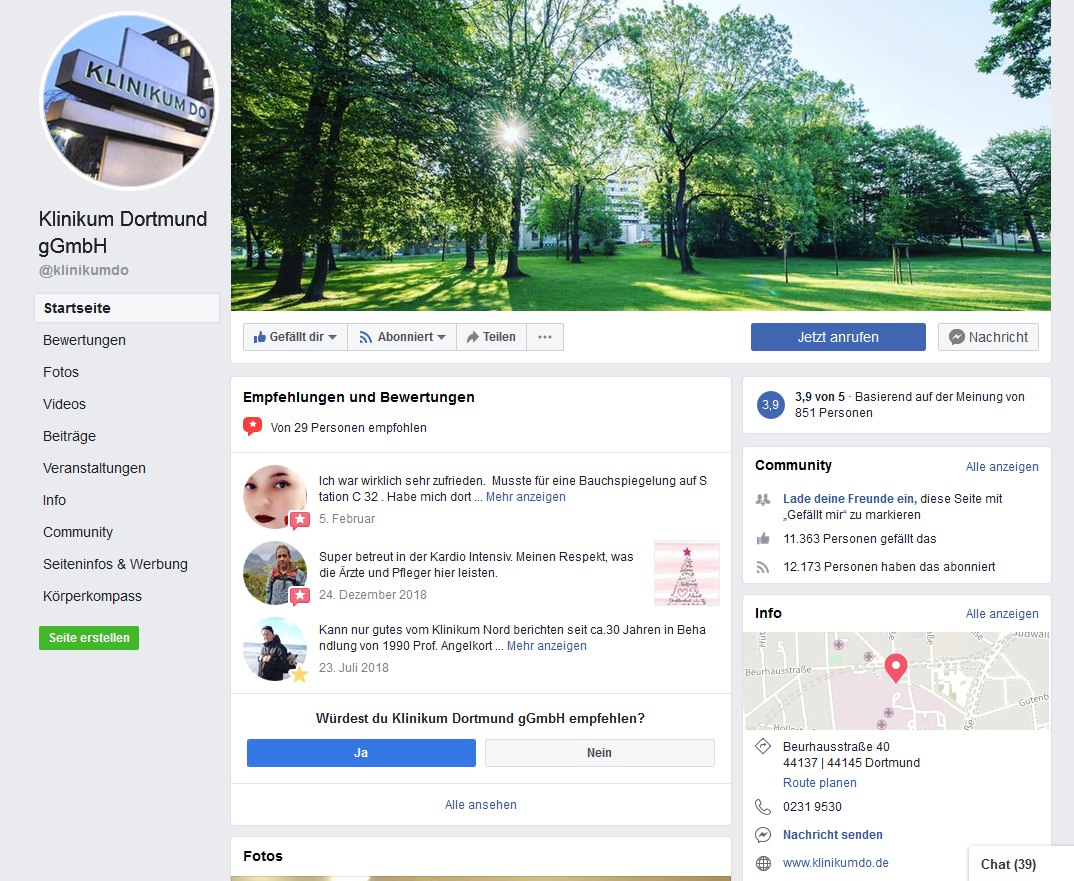Open the map preview of Beurhausstraße
This screenshot has height=881, width=1074.
tap(897, 681)
